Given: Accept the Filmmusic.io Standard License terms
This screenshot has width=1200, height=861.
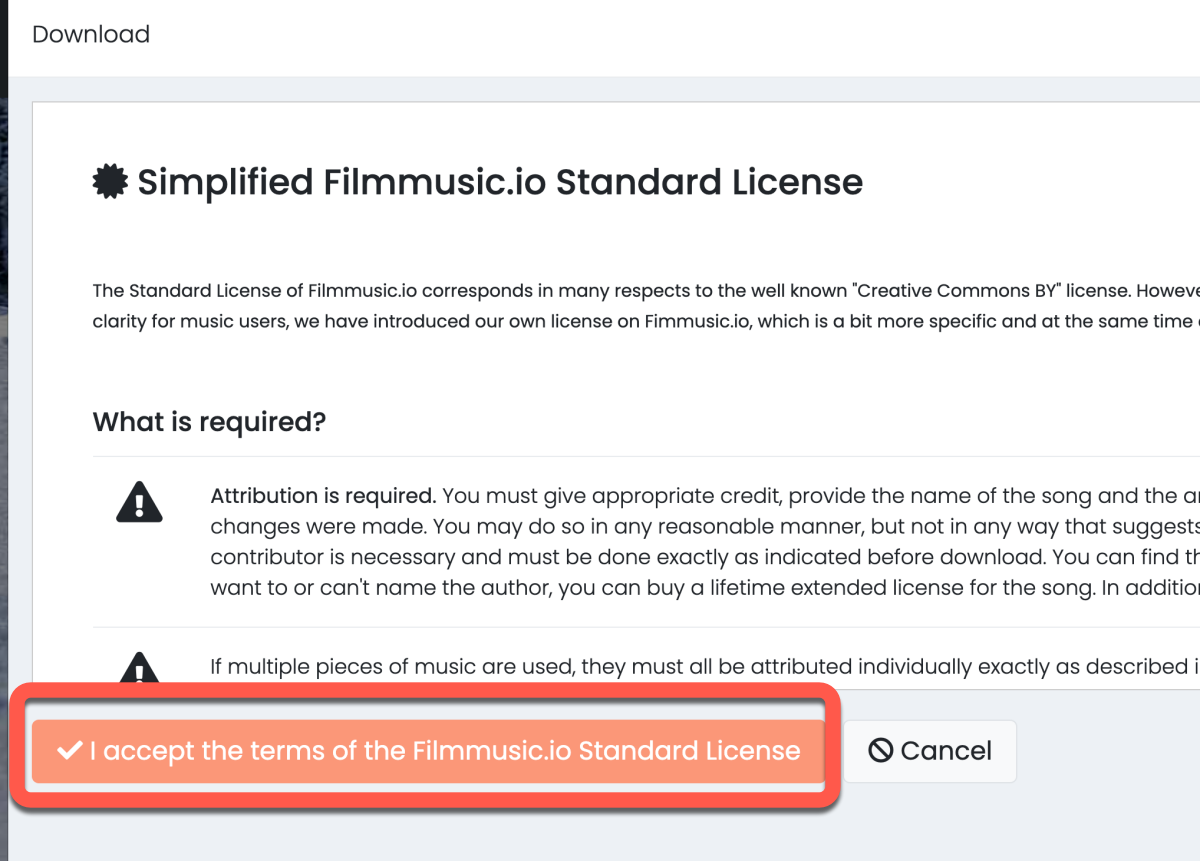Looking at the screenshot, I should tap(428, 751).
